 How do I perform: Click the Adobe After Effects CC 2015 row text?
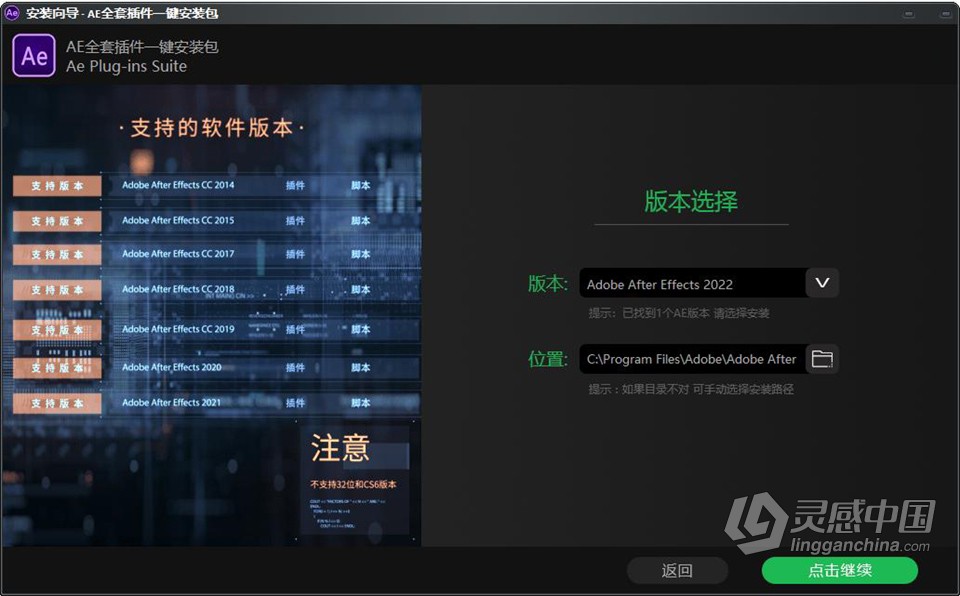178,221
